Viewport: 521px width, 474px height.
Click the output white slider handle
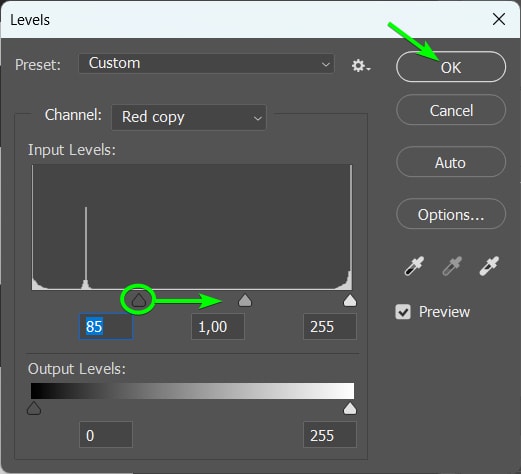(x=350, y=408)
